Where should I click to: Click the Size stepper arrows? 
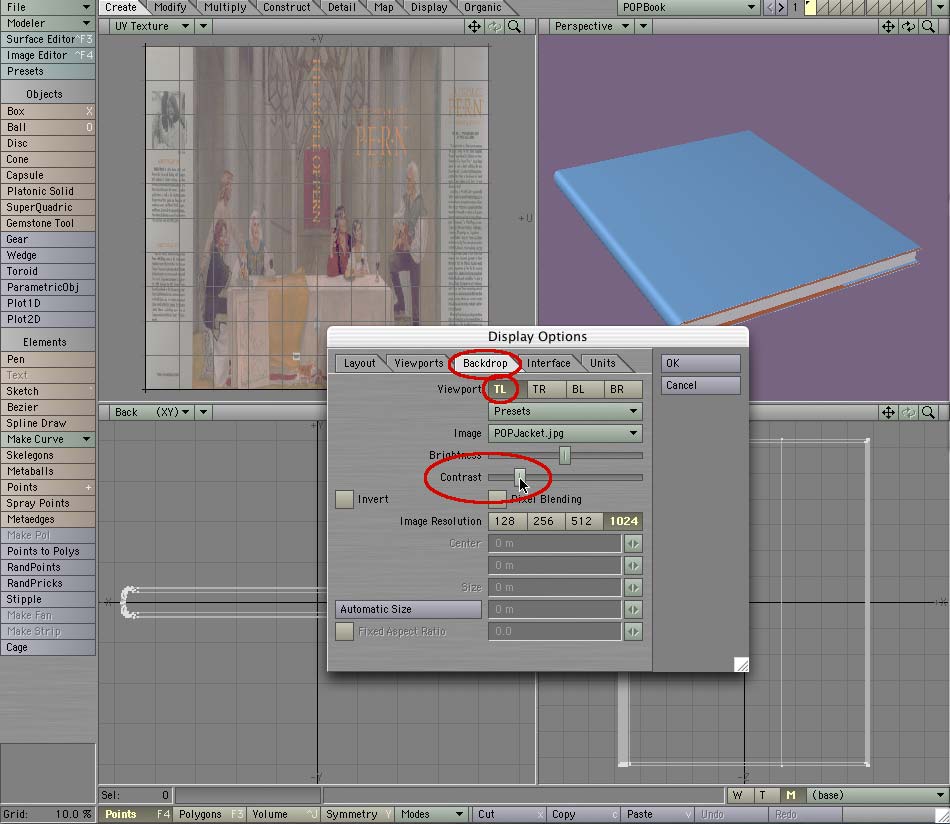pos(633,587)
